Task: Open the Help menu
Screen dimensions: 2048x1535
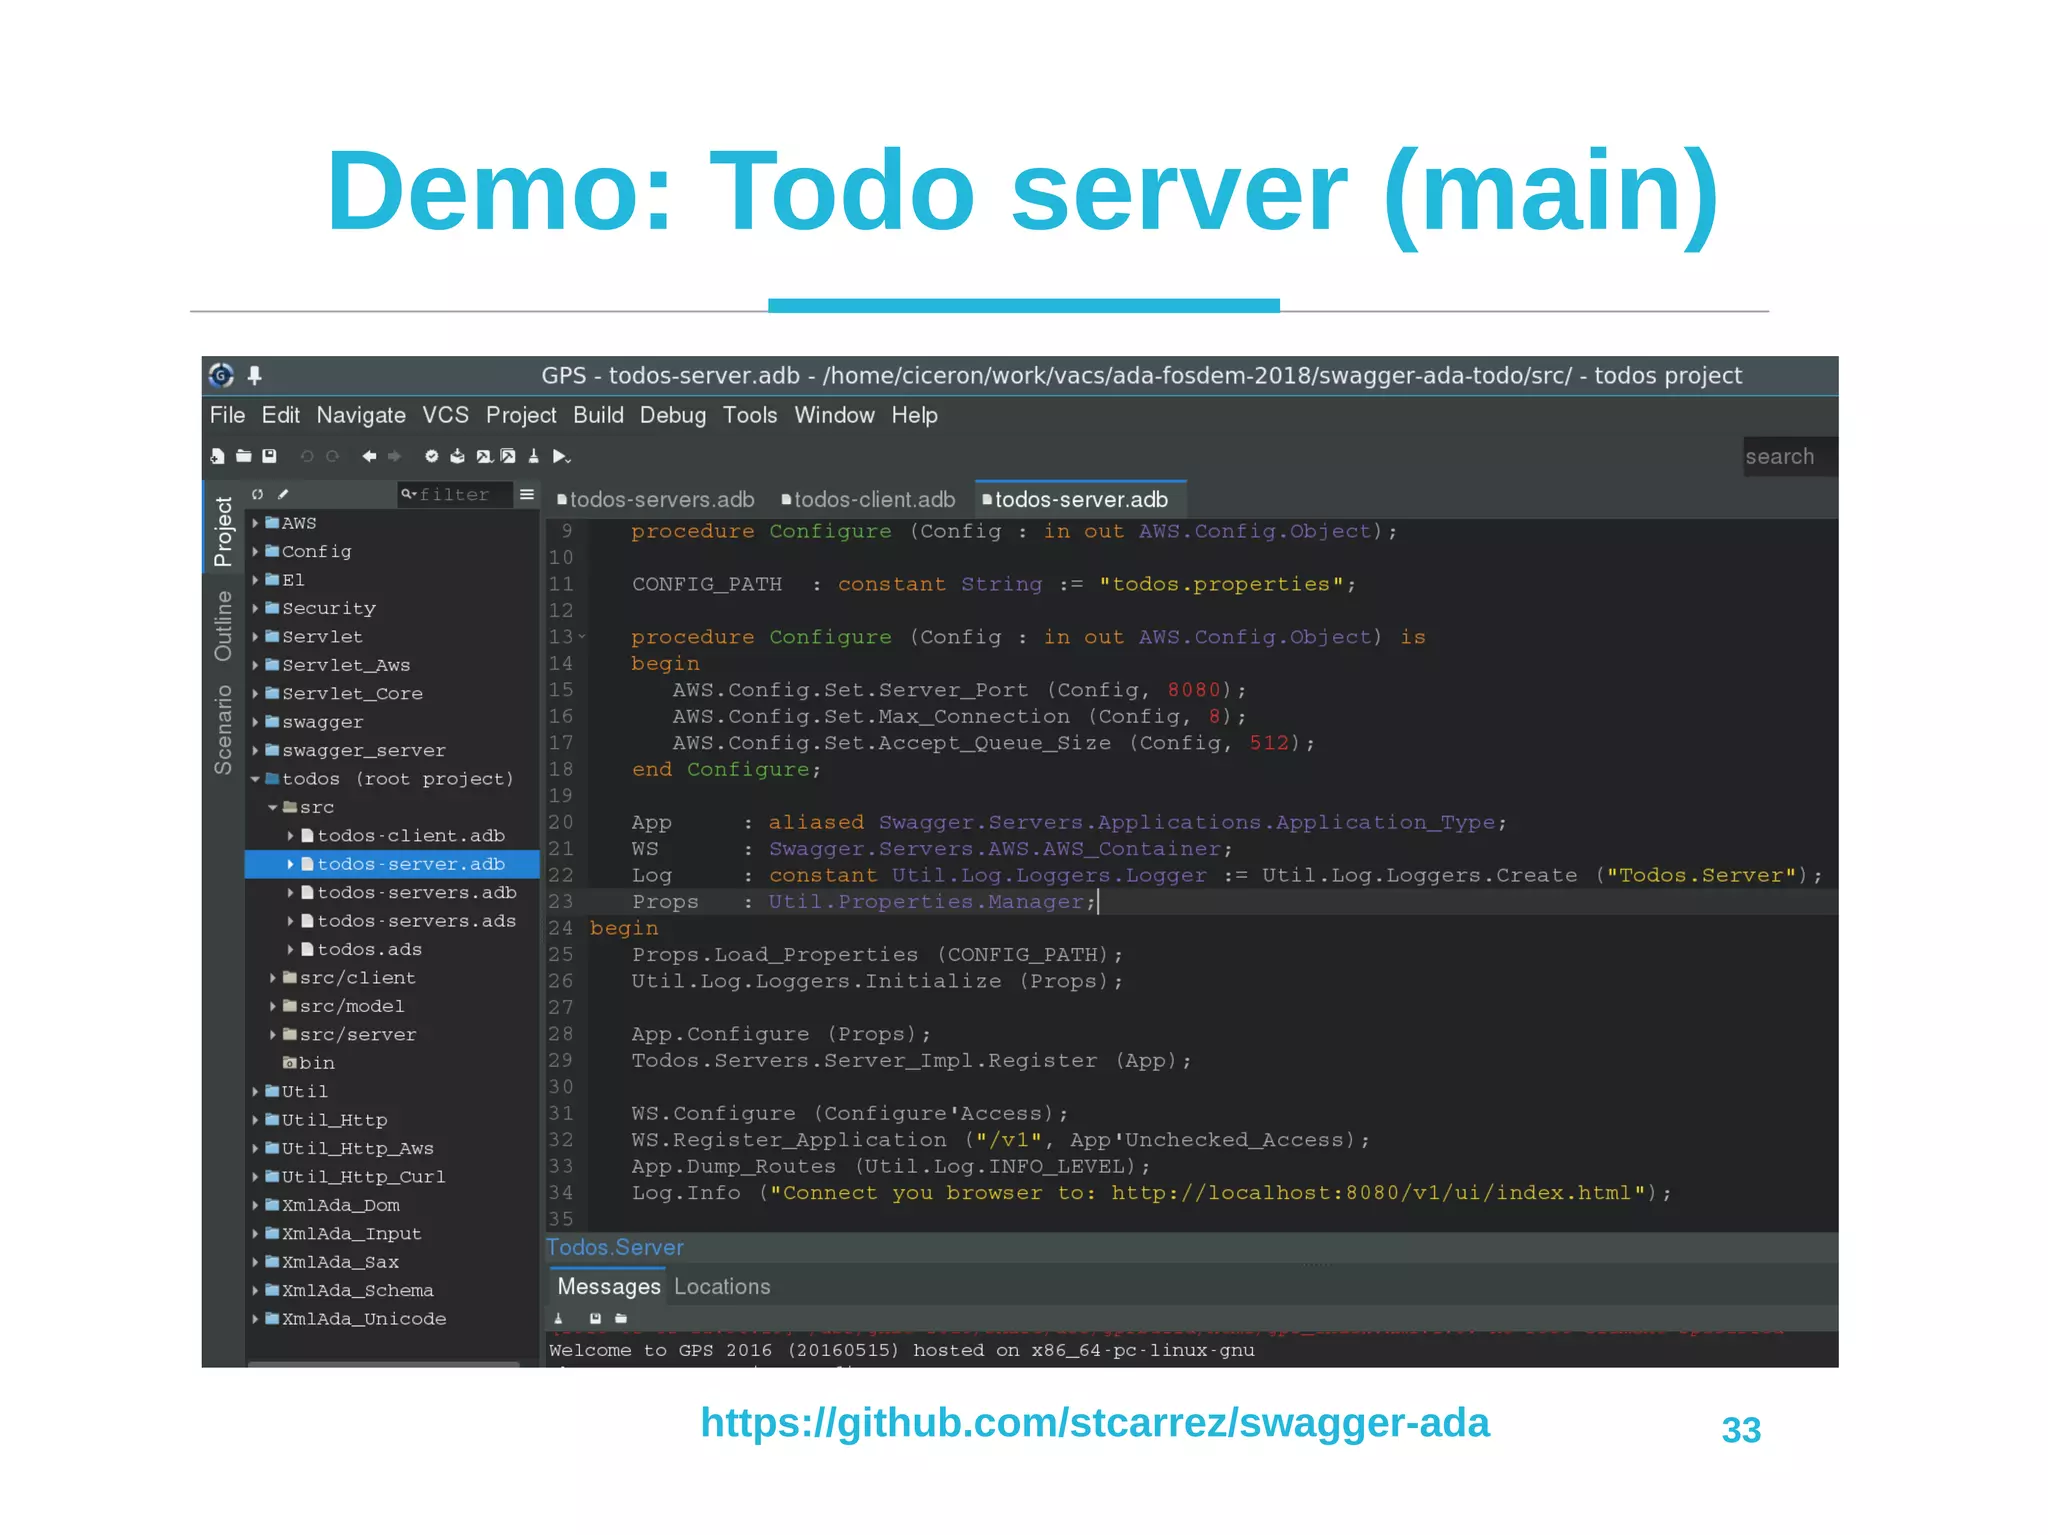Action: (915, 415)
